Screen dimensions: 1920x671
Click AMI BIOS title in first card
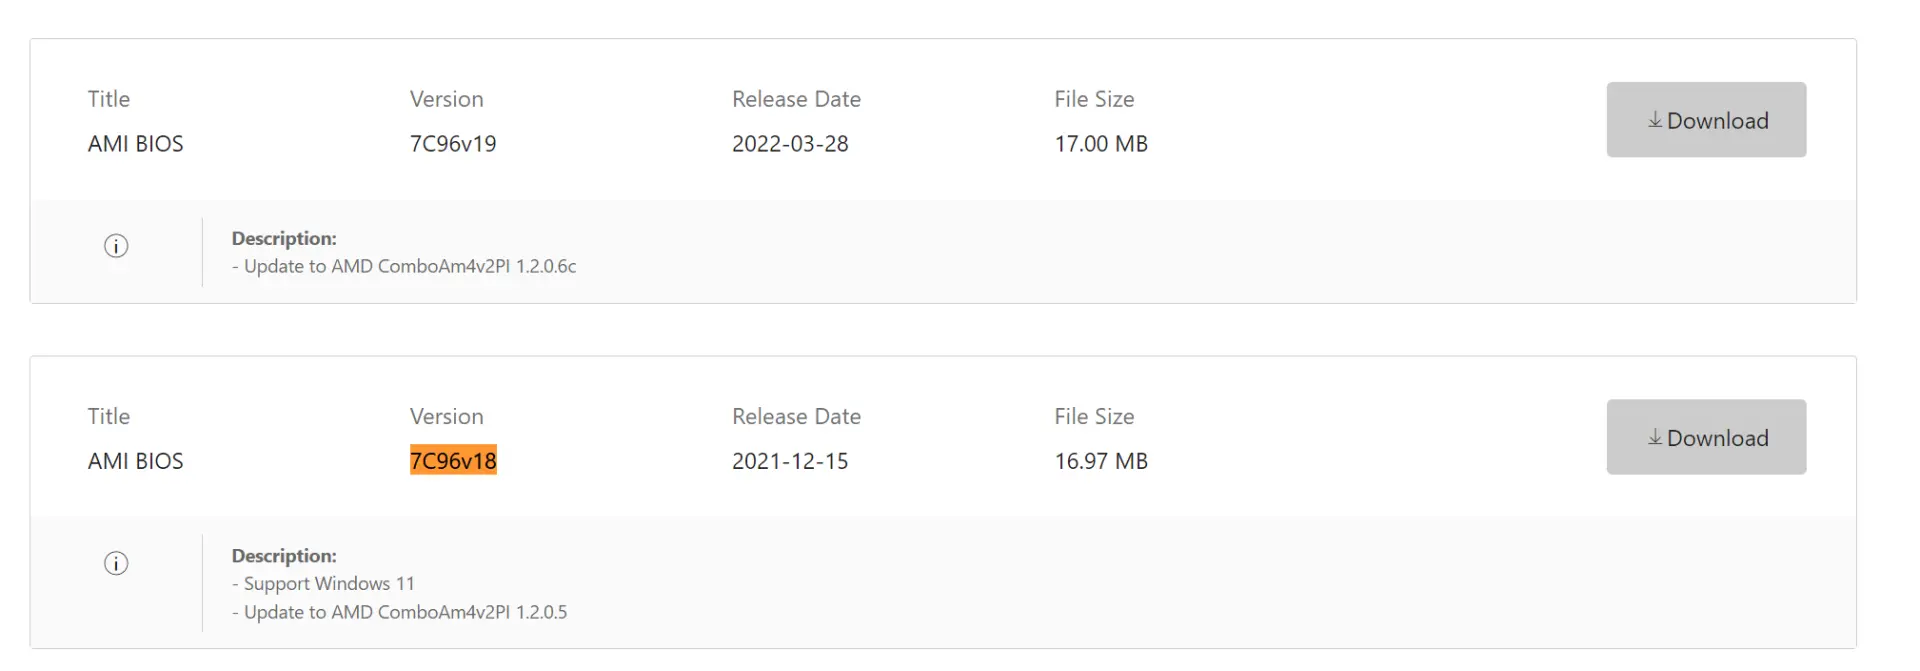[136, 143]
